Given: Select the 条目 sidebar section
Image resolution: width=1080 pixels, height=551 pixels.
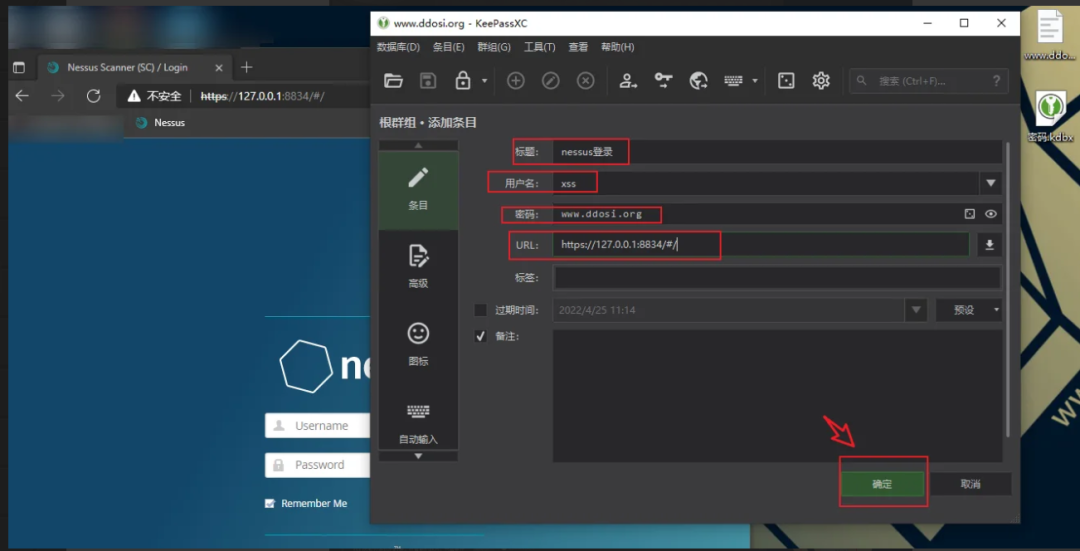Looking at the screenshot, I should click(x=418, y=190).
